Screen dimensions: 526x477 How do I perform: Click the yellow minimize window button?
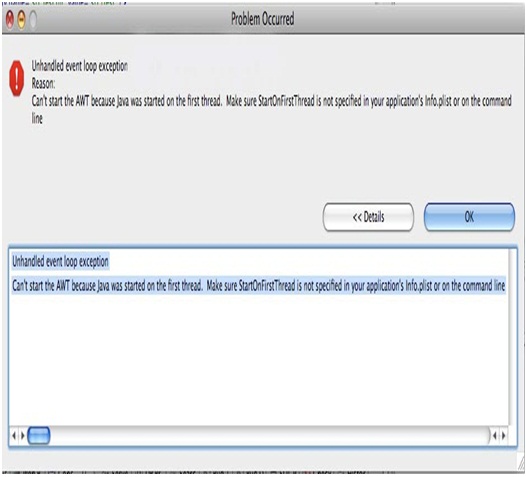pos(21,19)
